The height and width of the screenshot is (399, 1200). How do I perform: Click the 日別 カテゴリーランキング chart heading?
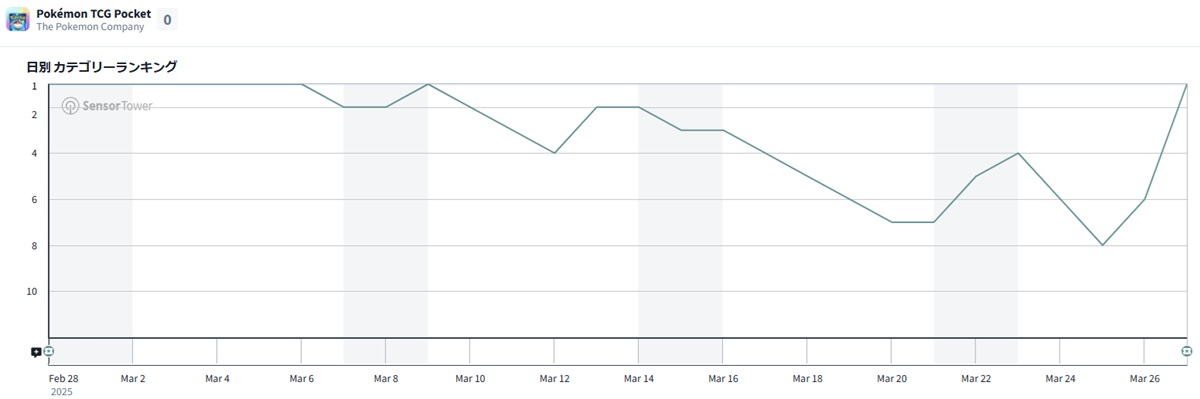101,67
